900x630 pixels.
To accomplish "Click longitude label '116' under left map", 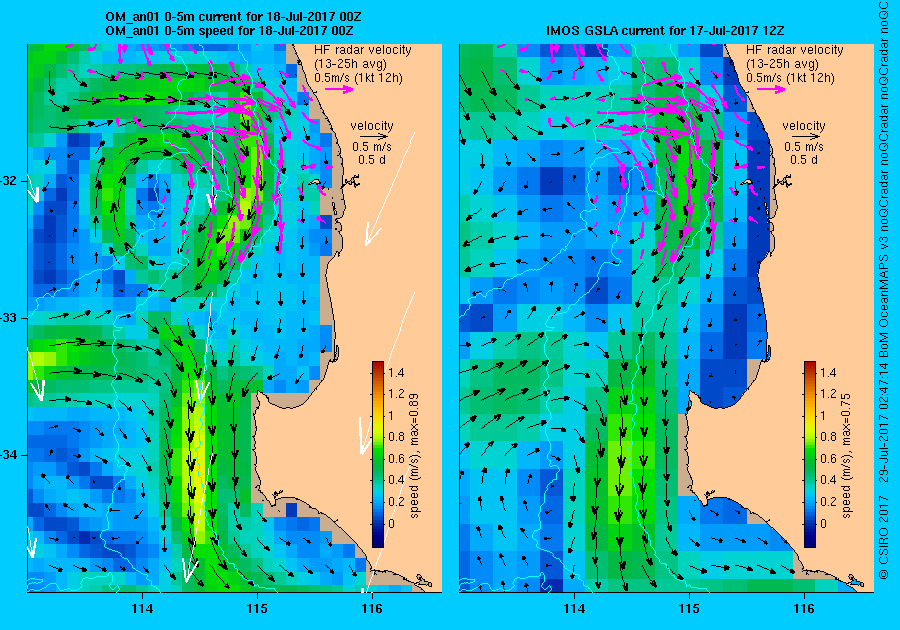I will pos(372,609).
